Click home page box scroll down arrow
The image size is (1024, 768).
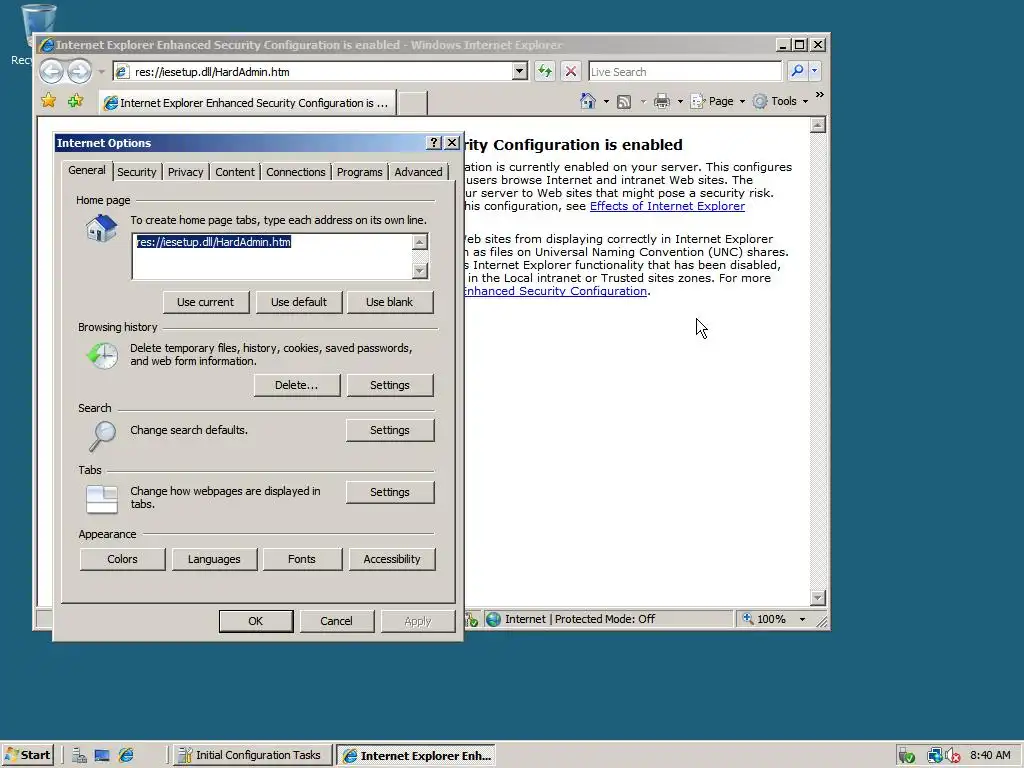[x=419, y=270]
